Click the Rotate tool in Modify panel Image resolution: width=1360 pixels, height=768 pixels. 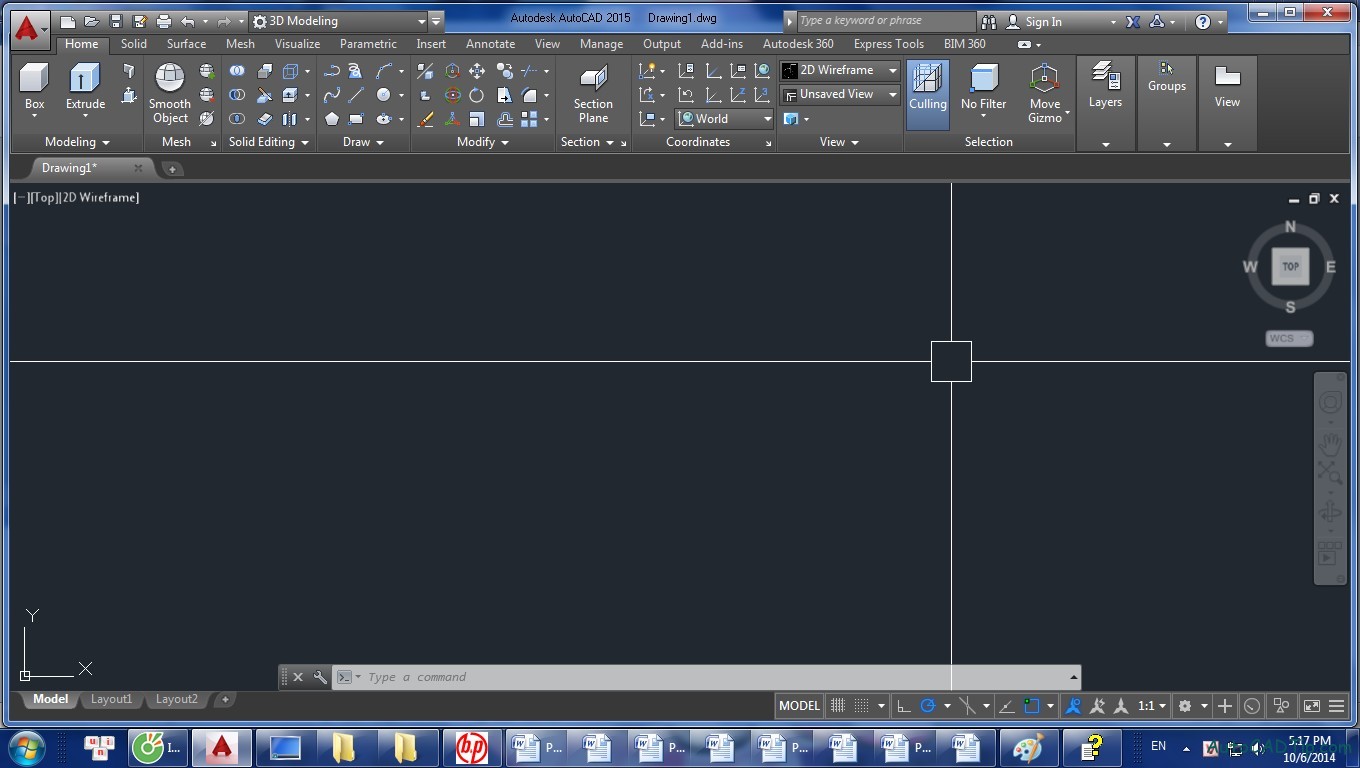(x=477, y=95)
